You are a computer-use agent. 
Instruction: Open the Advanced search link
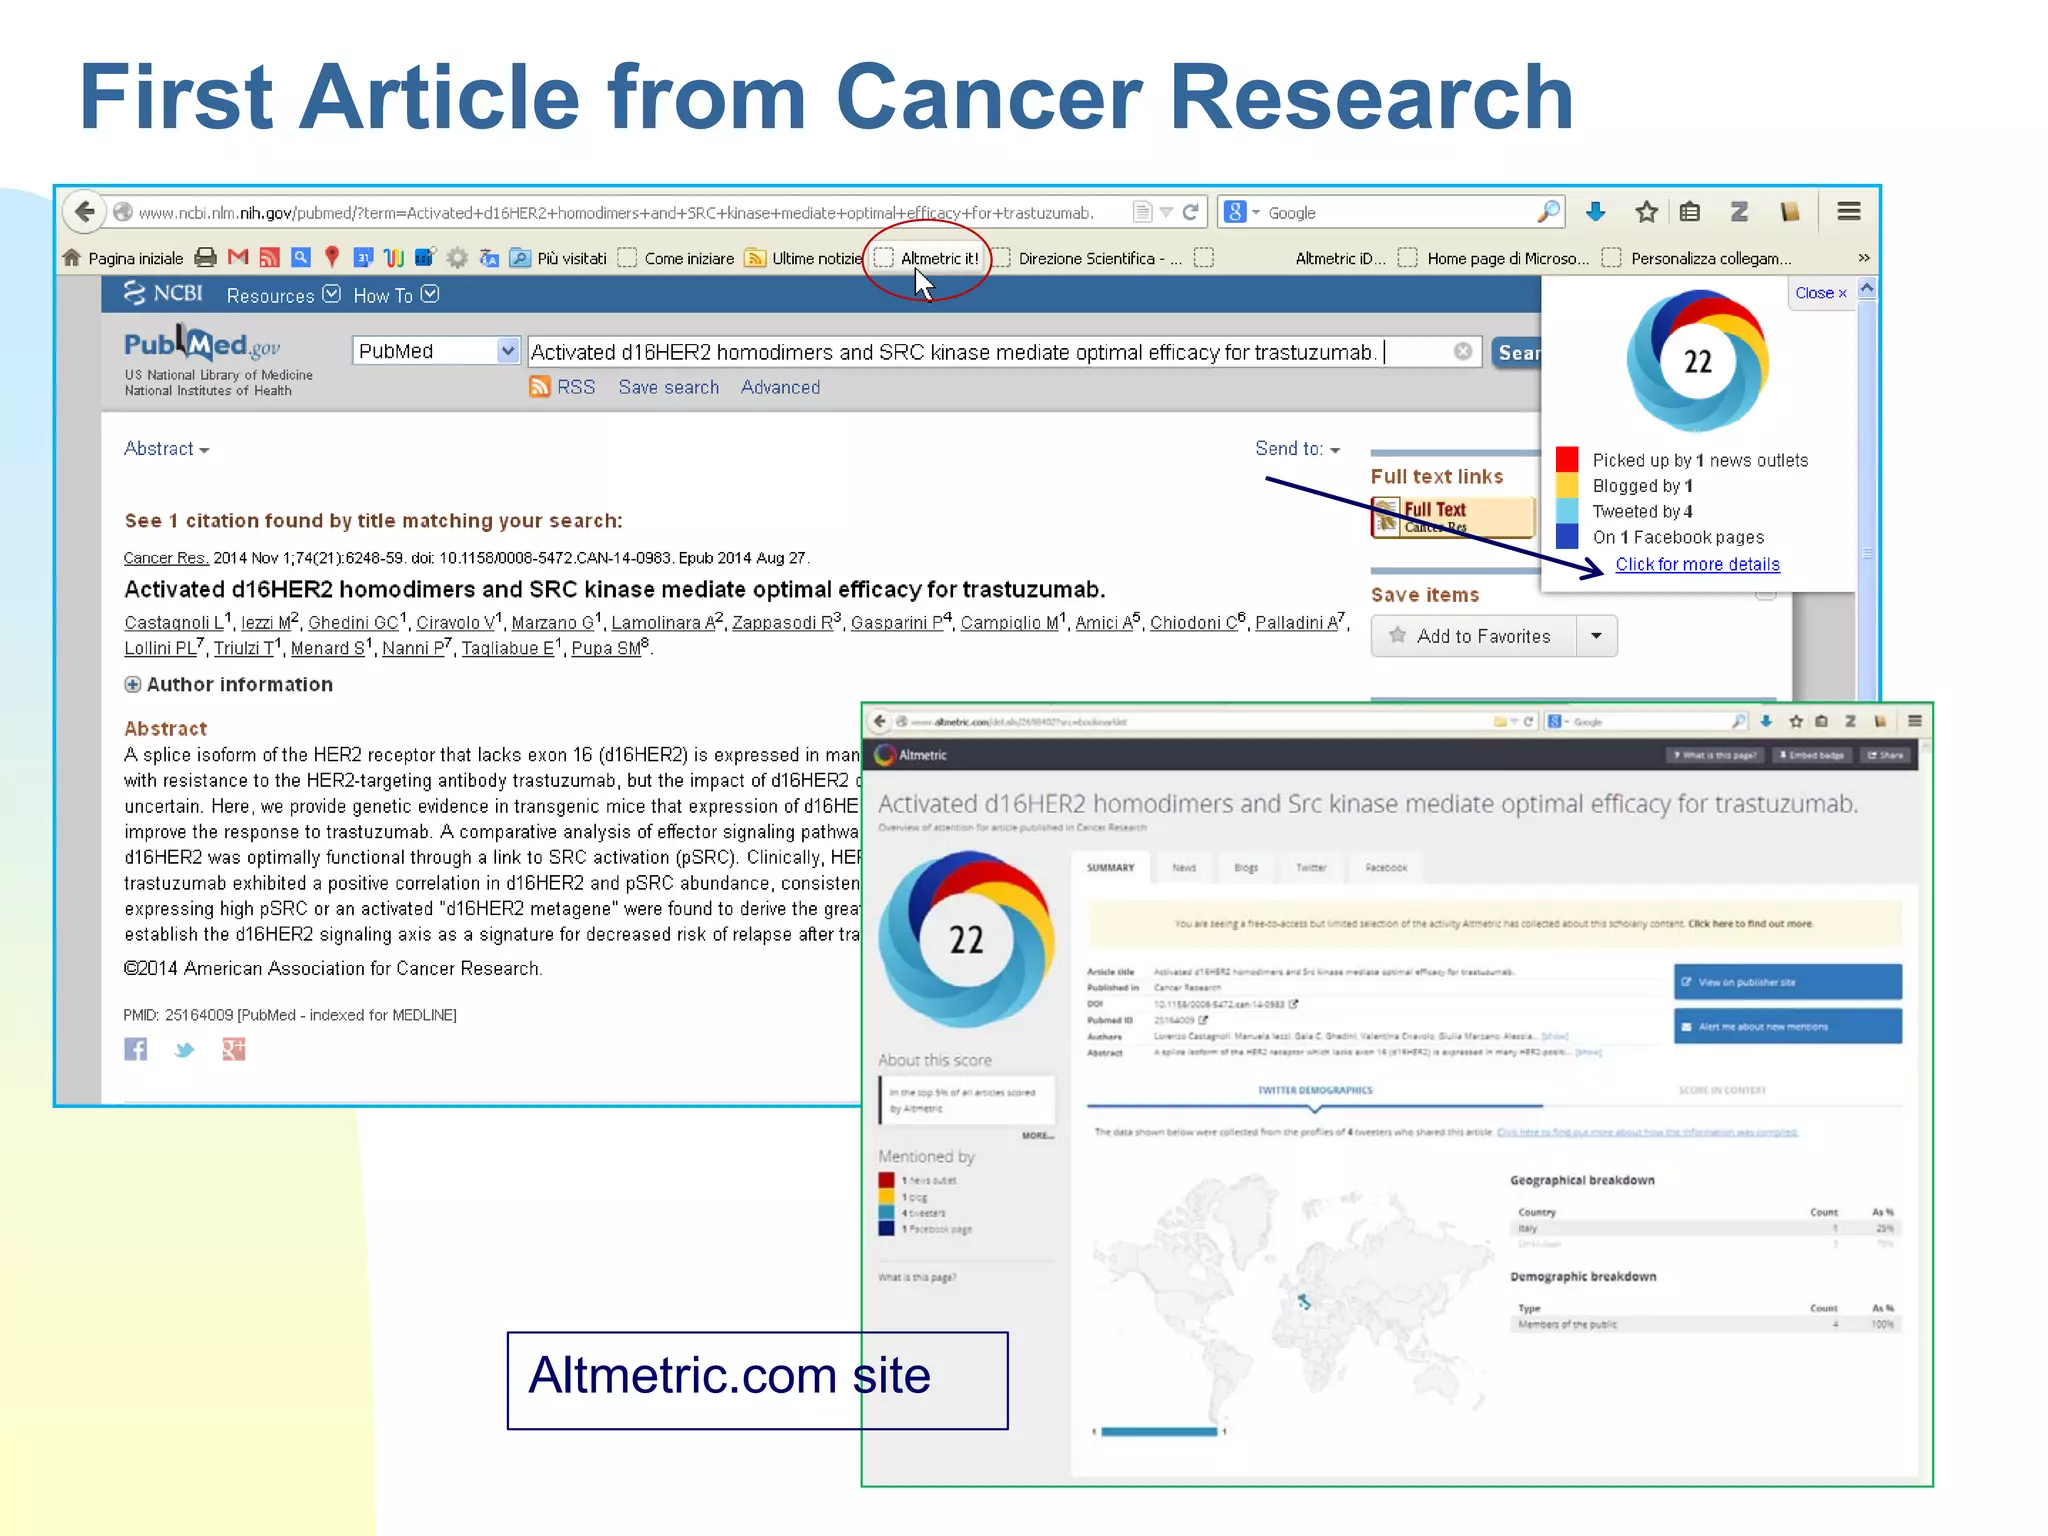(780, 387)
